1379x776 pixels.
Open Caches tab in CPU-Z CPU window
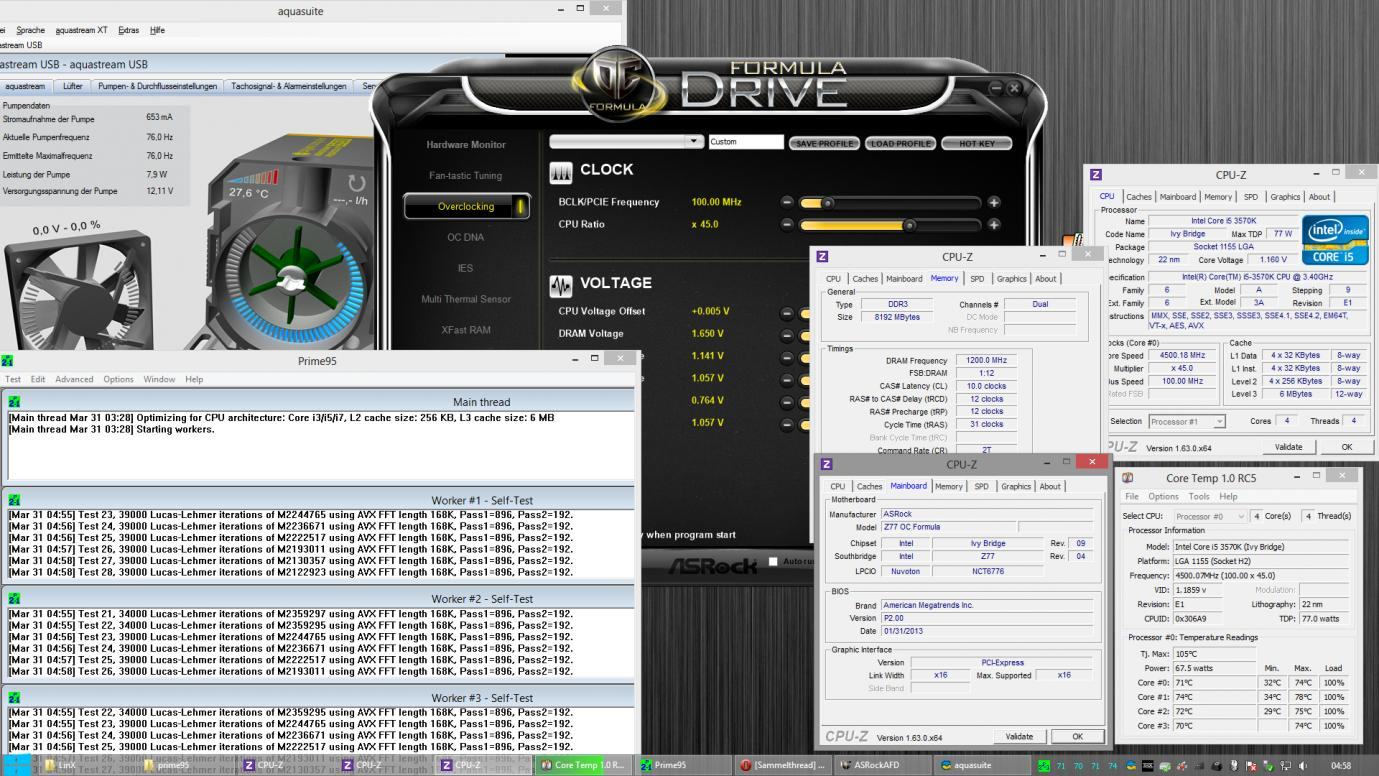[x=1138, y=197]
